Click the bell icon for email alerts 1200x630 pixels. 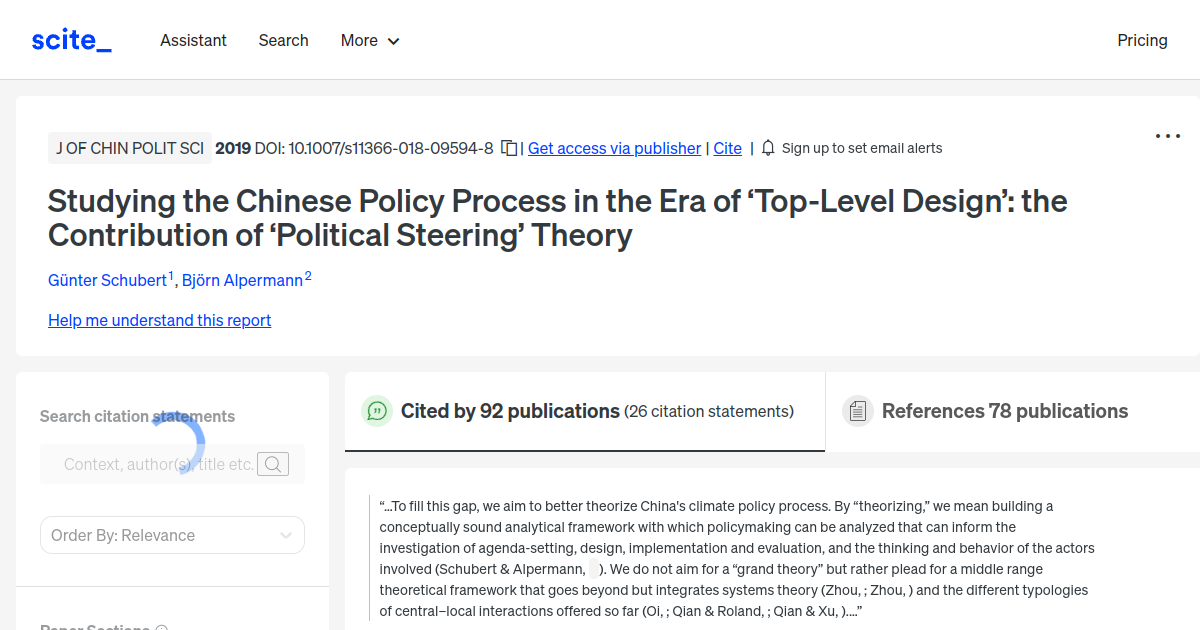767,147
